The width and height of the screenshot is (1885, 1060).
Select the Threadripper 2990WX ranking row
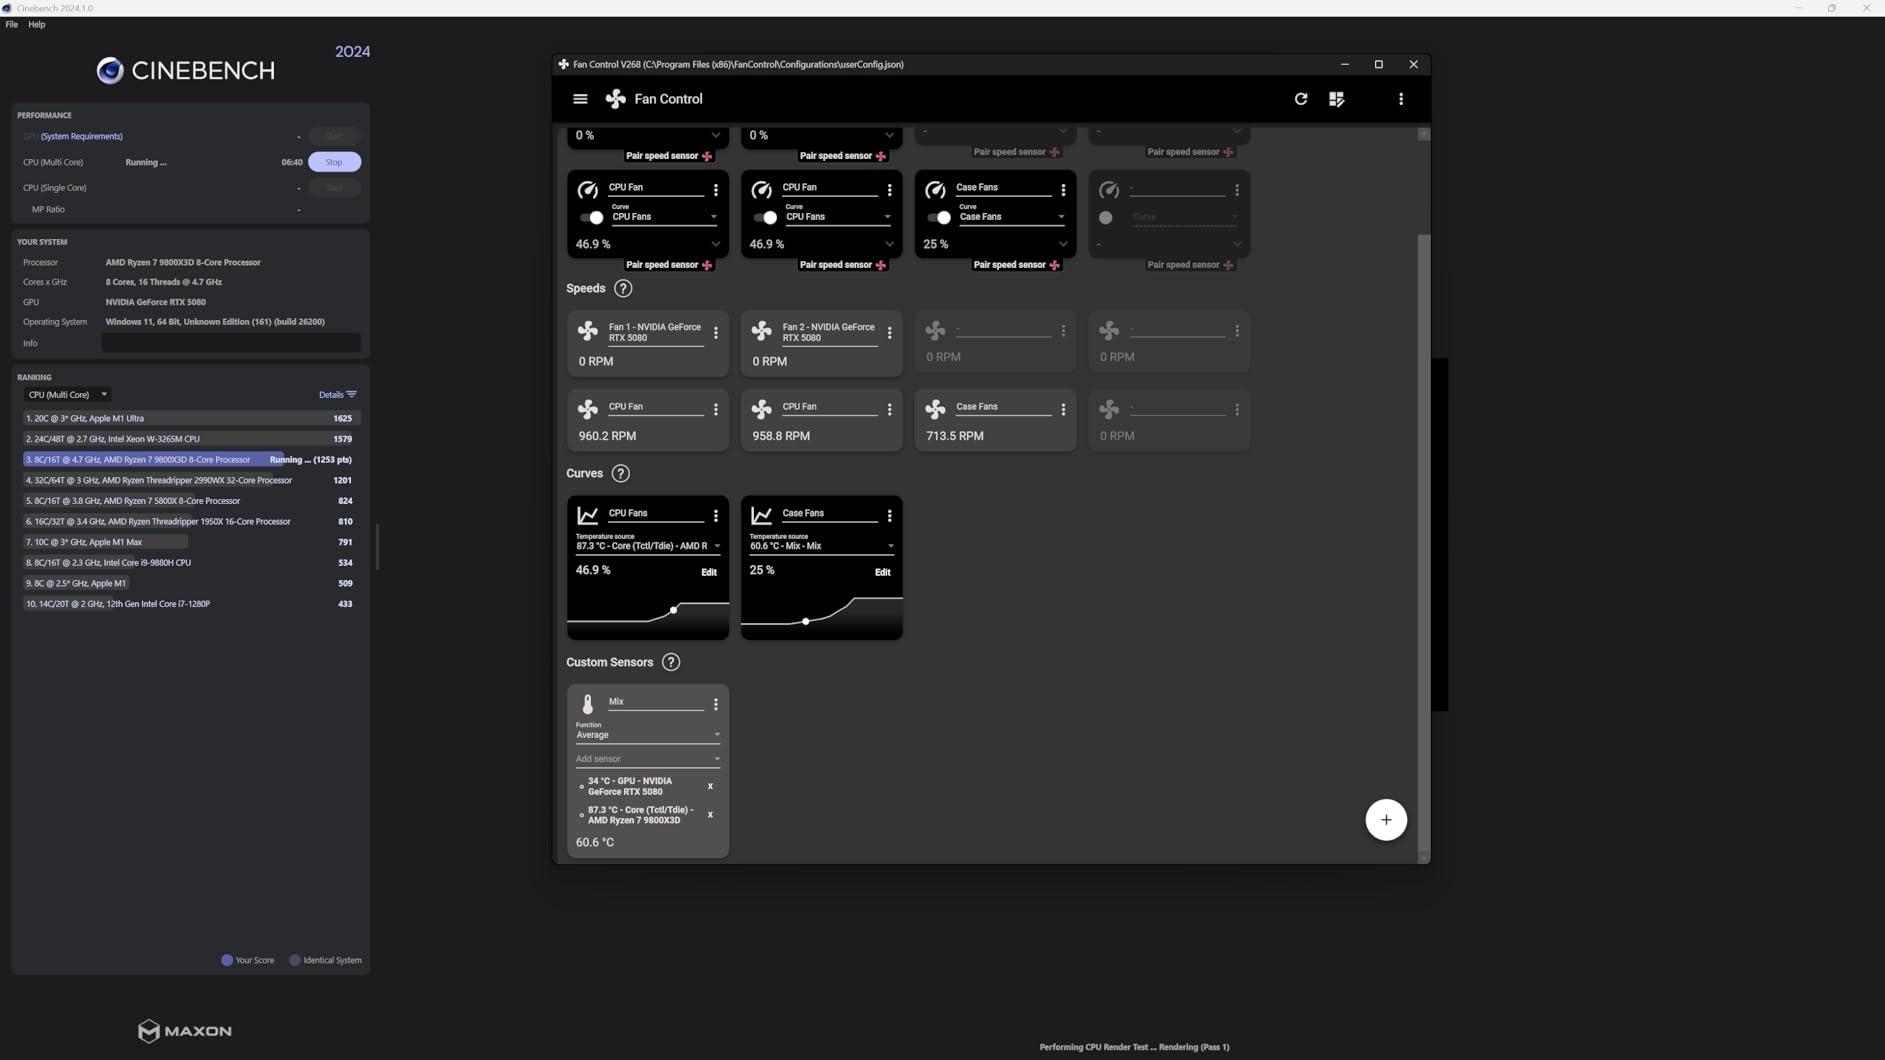coord(191,481)
